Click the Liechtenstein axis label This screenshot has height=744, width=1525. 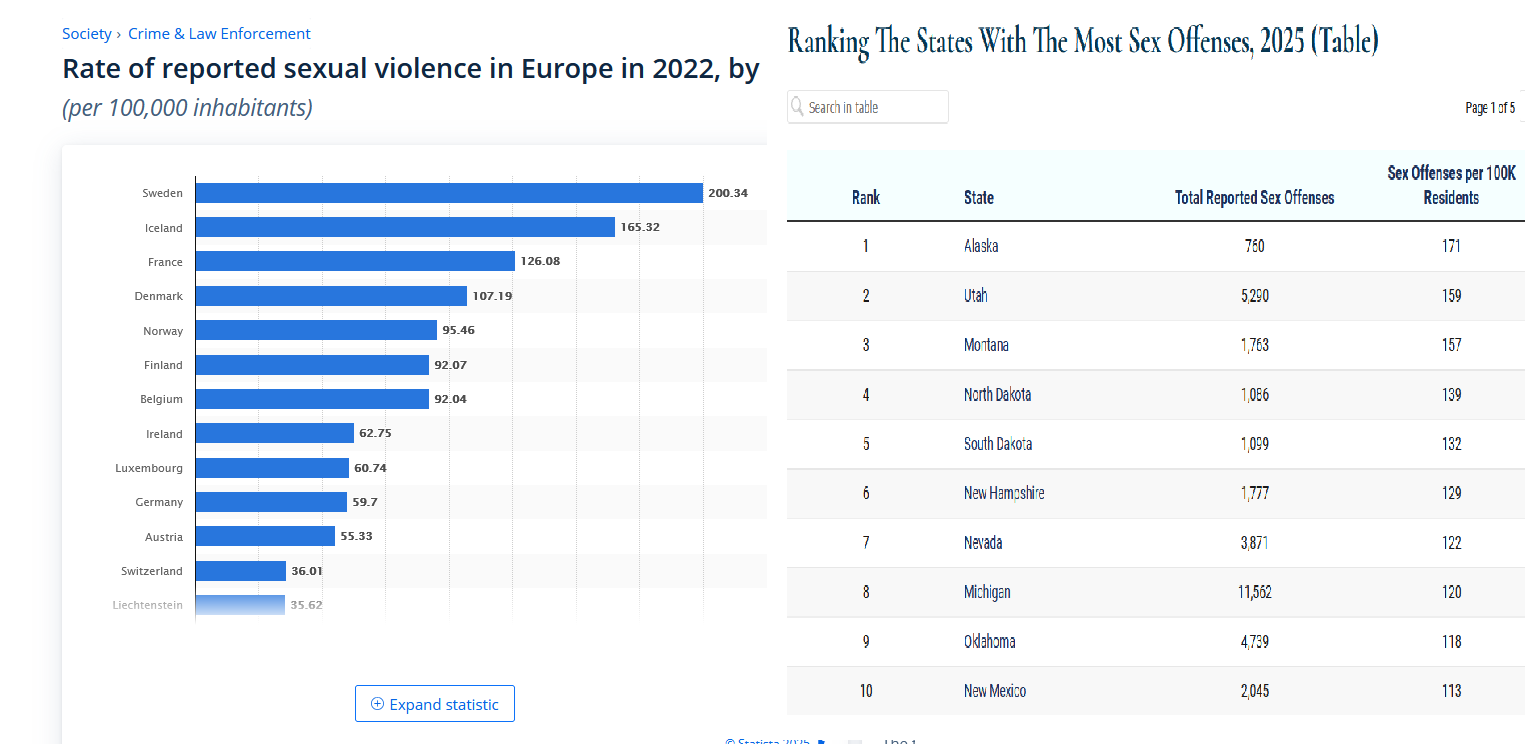pyautogui.click(x=148, y=605)
